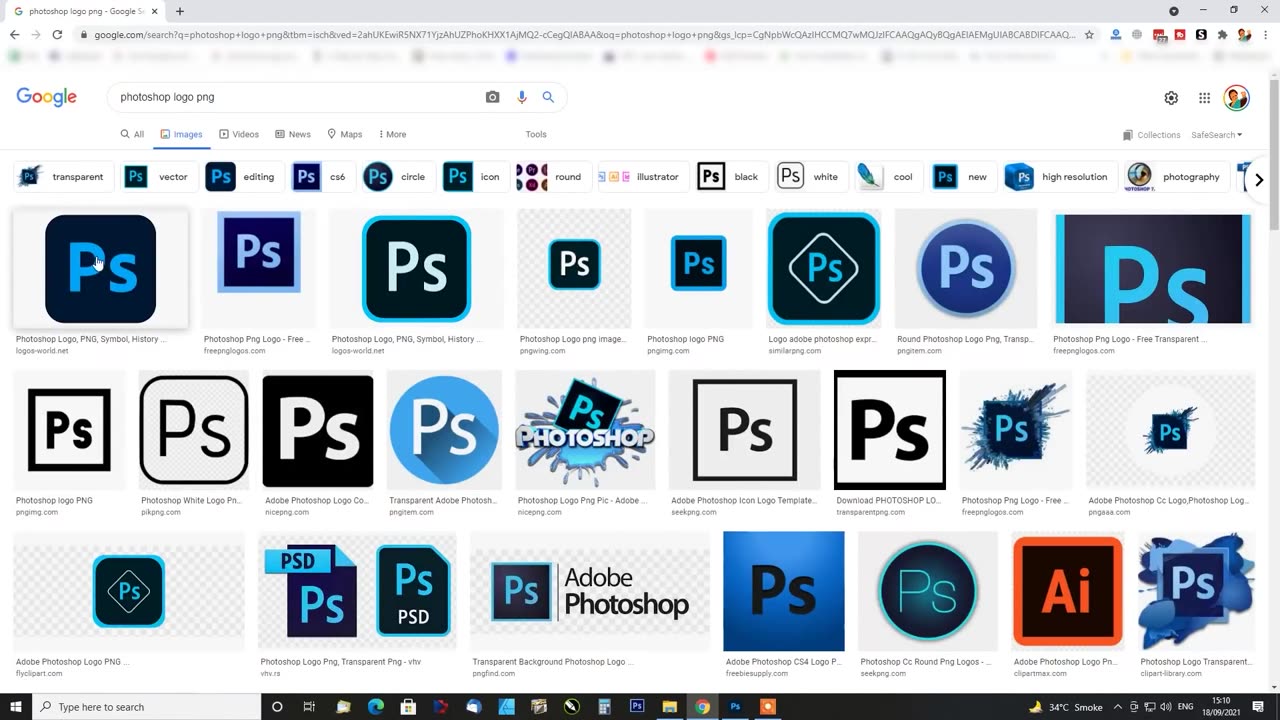Open the Chrome three-dot menu

(1264, 35)
